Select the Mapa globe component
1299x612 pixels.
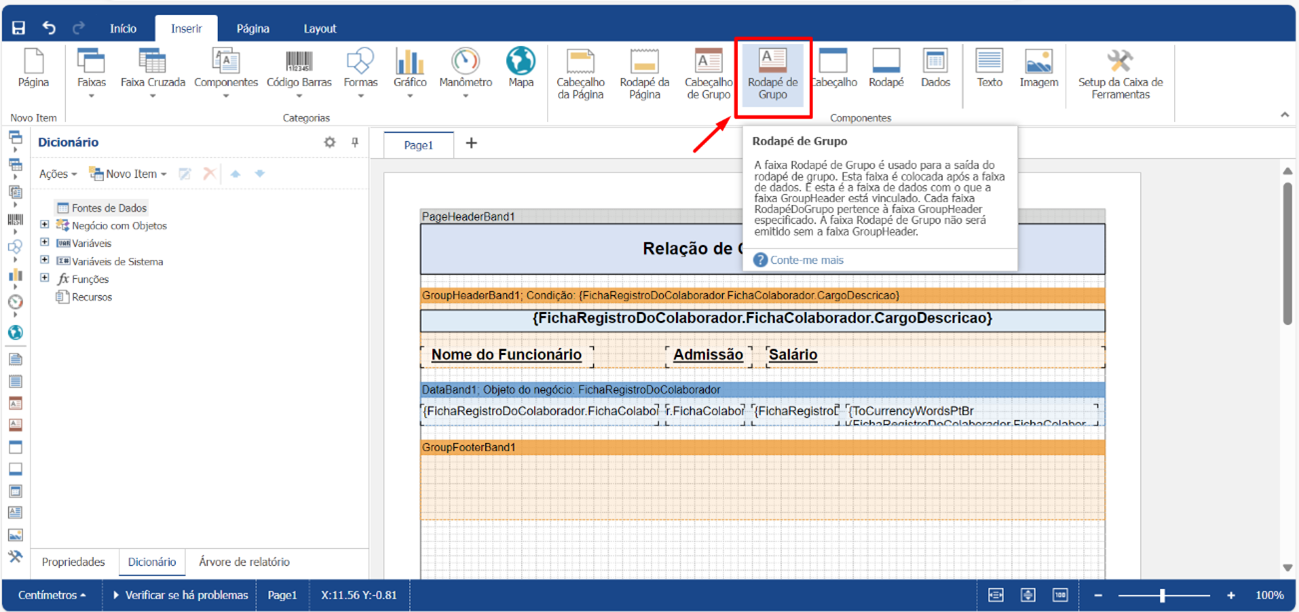521,68
